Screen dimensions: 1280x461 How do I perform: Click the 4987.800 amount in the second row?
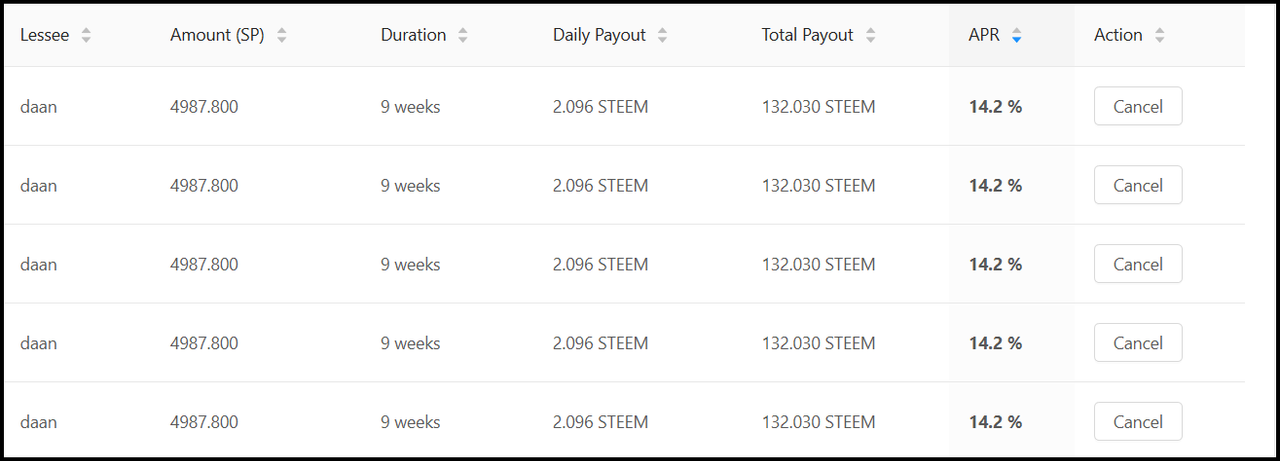204,185
